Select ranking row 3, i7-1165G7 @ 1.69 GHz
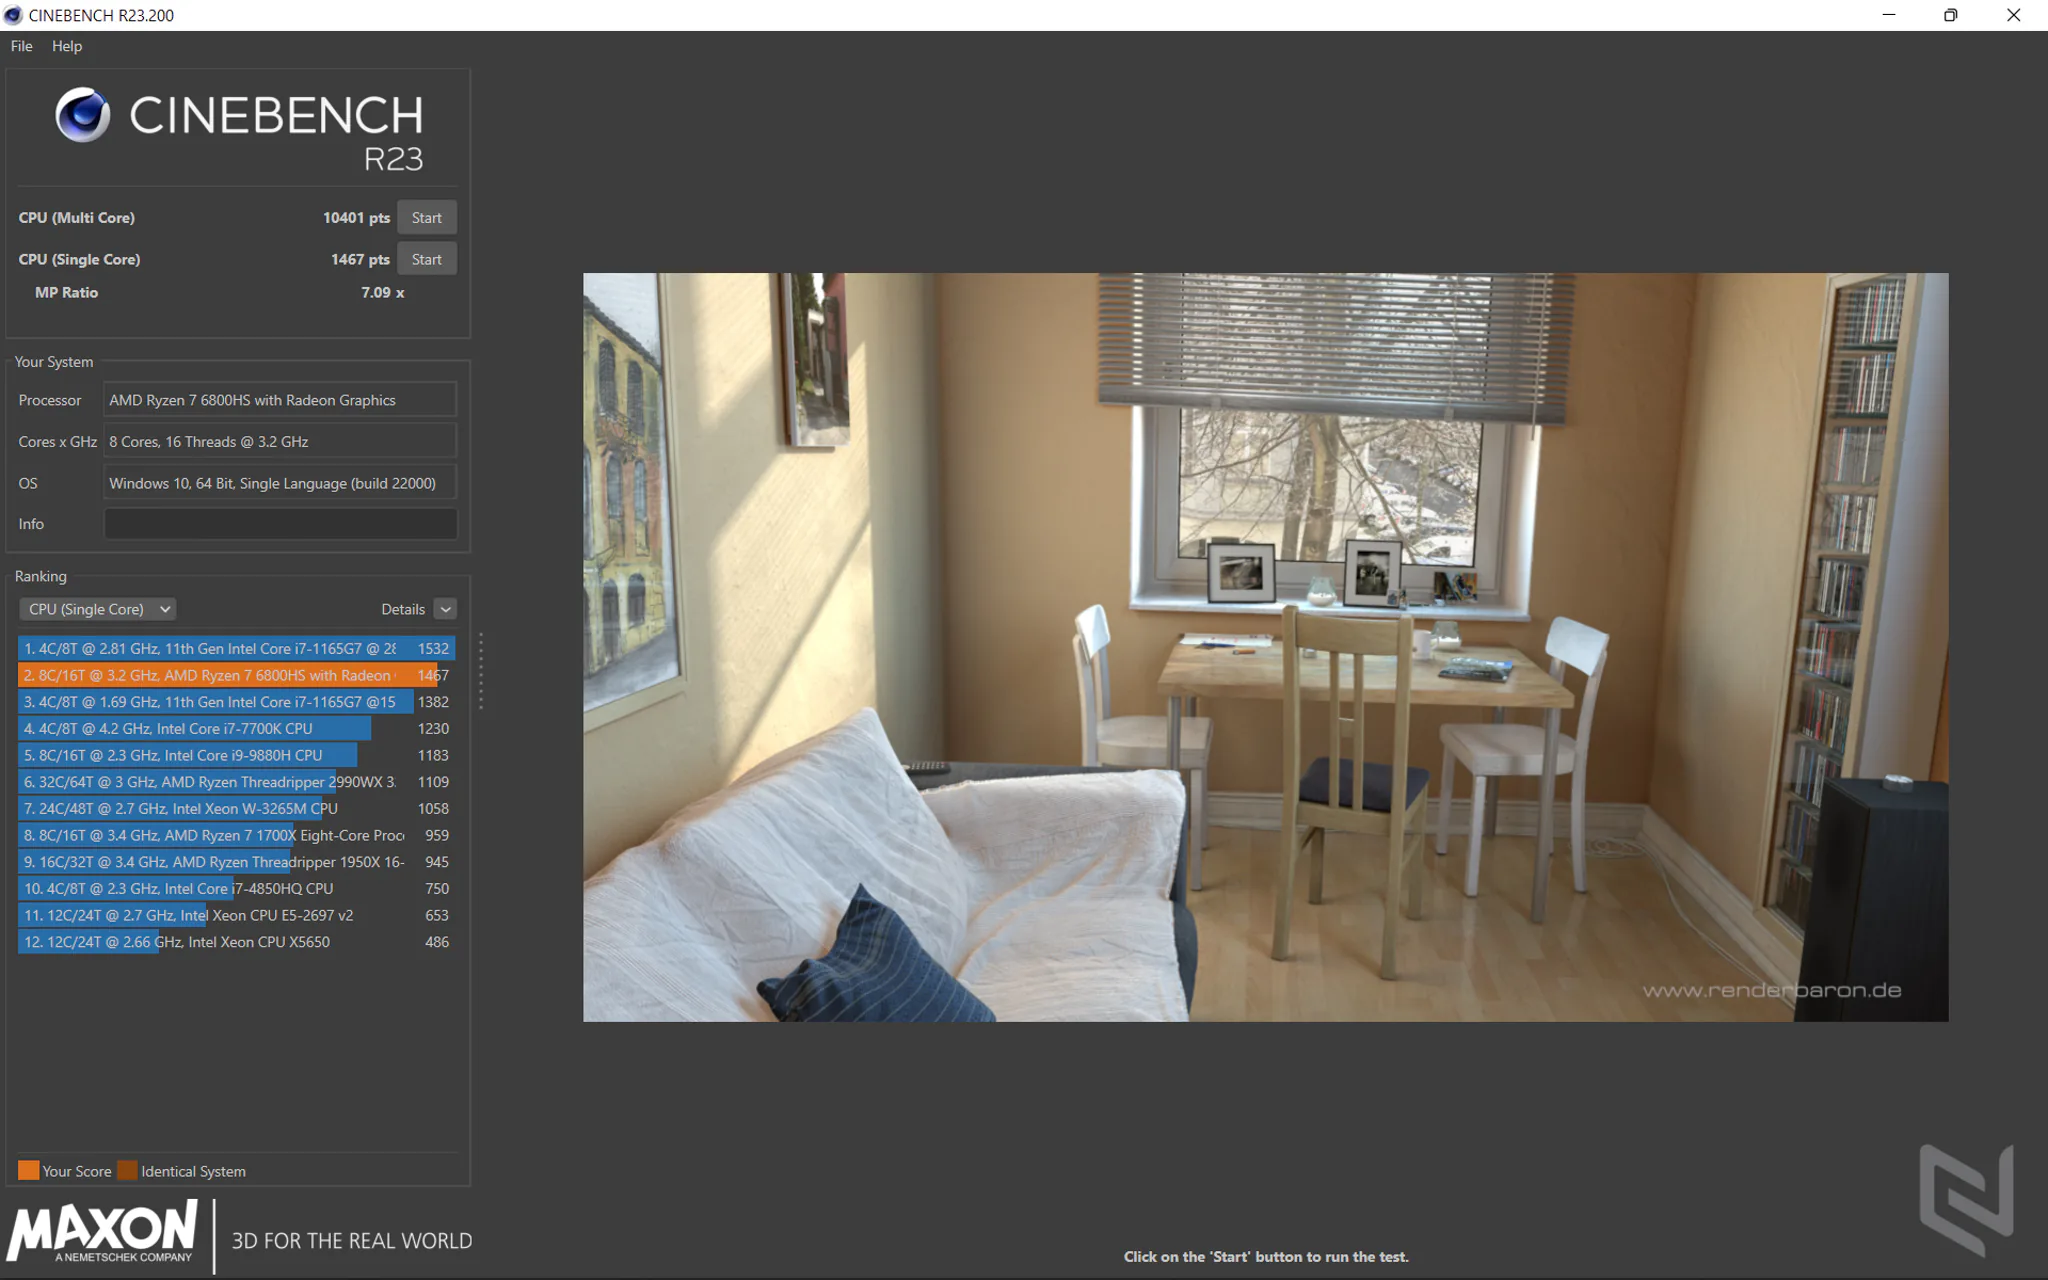The height and width of the screenshot is (1280, 2048). pos(236,702)
